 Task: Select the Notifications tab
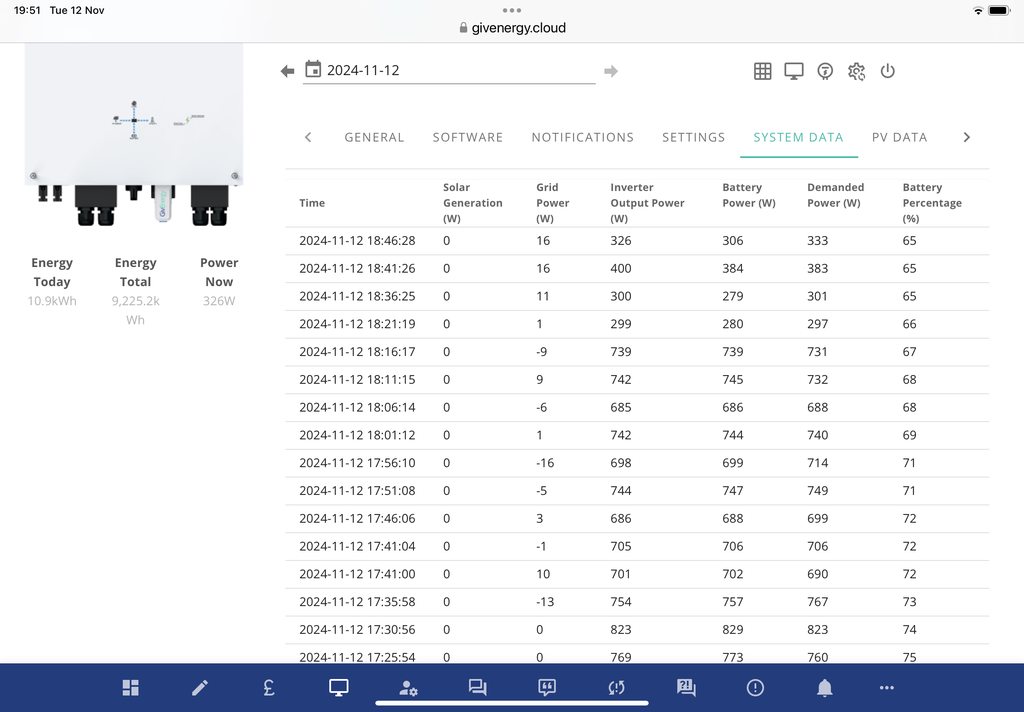(x=583, y=137)
